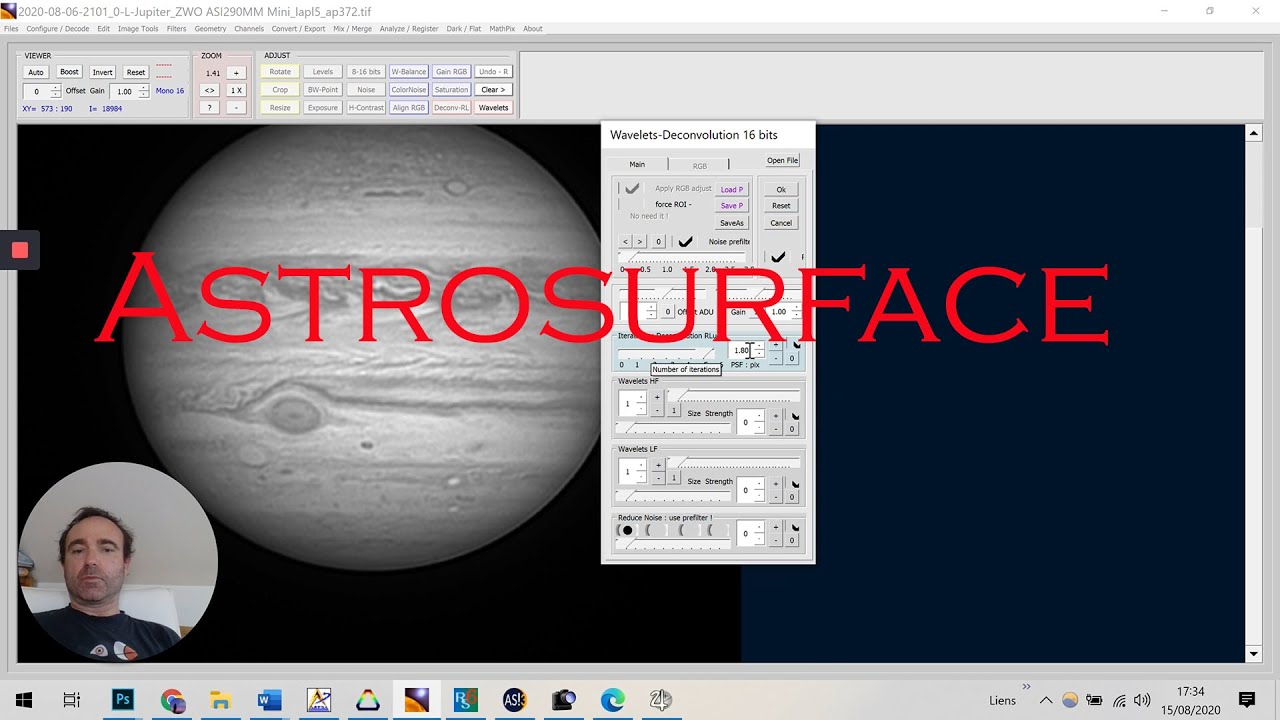Image resolution: width=1280 pixels, height=720 pixels.
Task: Open the Wi-Fi network tray icon
Action: click(1119, 700)
